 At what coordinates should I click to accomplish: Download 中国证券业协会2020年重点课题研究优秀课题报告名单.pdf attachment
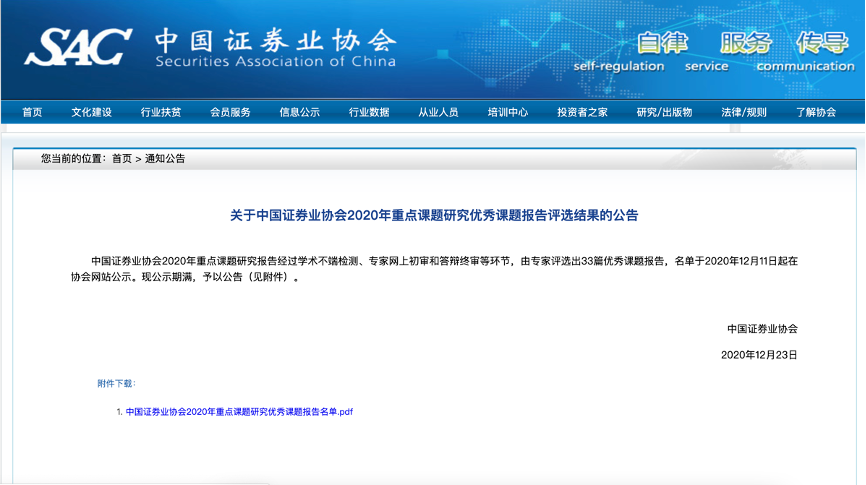[239, 412]
